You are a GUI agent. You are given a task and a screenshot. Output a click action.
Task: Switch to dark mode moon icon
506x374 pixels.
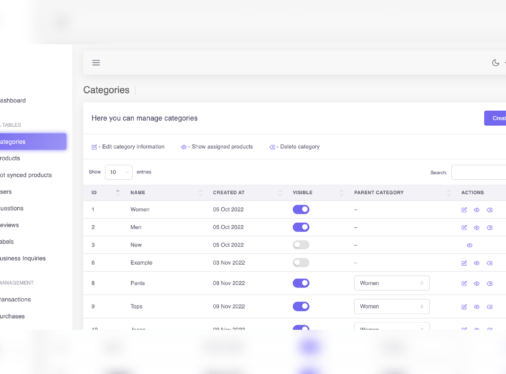coord(495,63)
